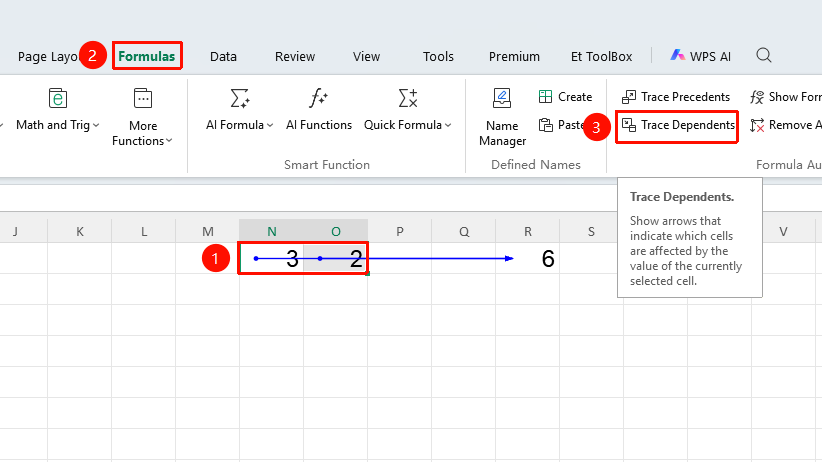Click Trace Precedents
Image resolution: width=822 pixels, height=462 pixels.
pyautogui.click(x=676, y=97)
